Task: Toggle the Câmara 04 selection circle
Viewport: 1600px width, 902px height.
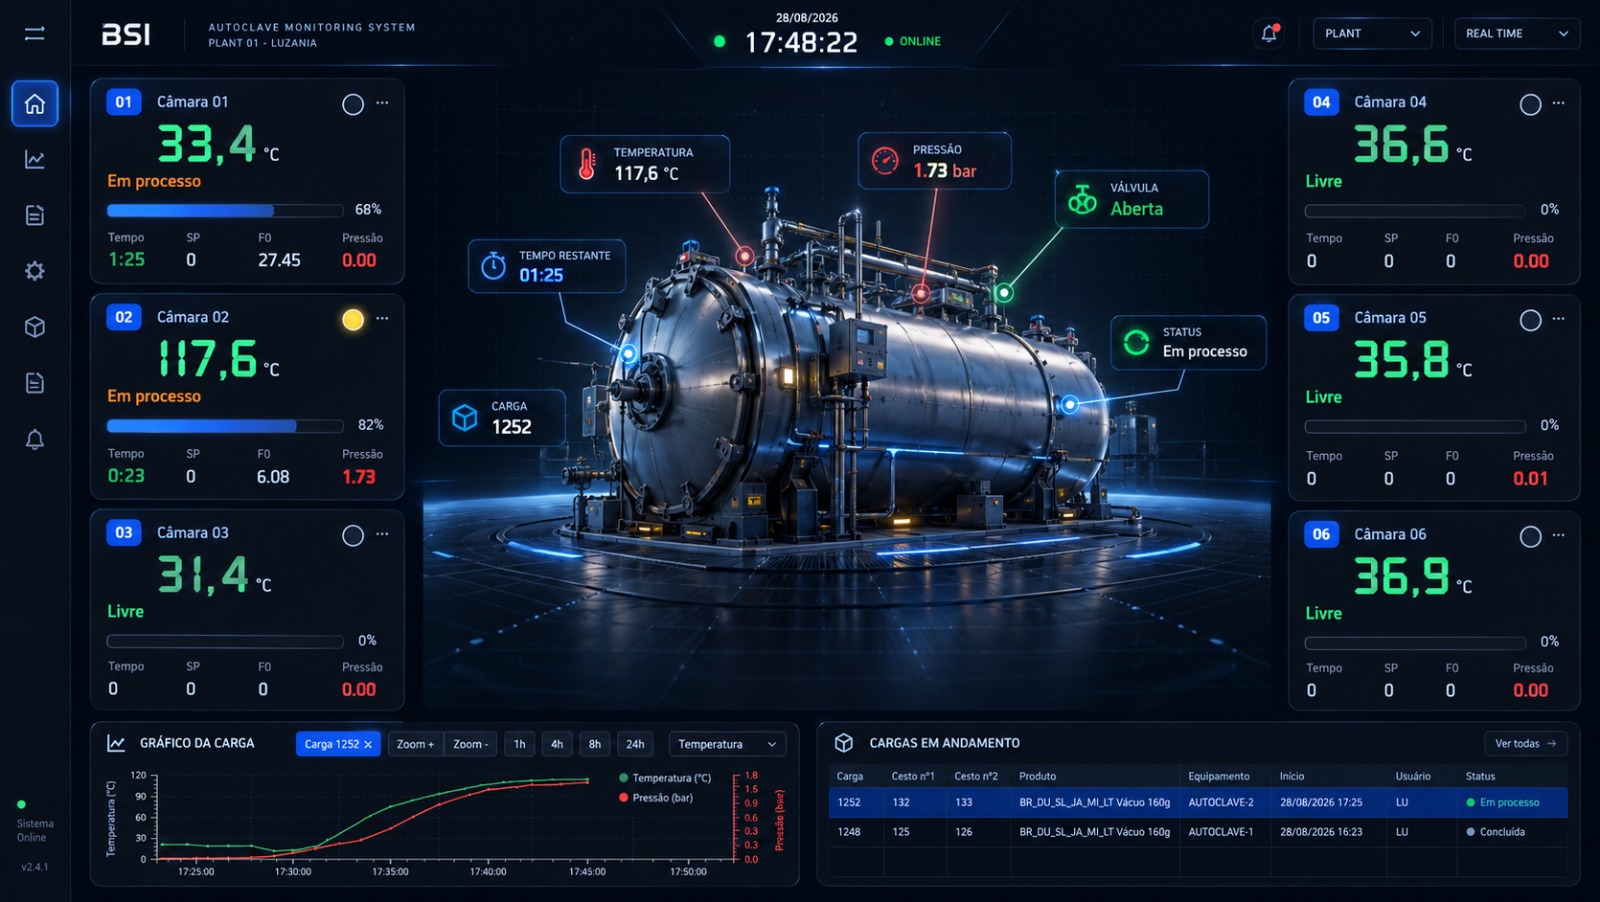Action: coord(1530,104)
